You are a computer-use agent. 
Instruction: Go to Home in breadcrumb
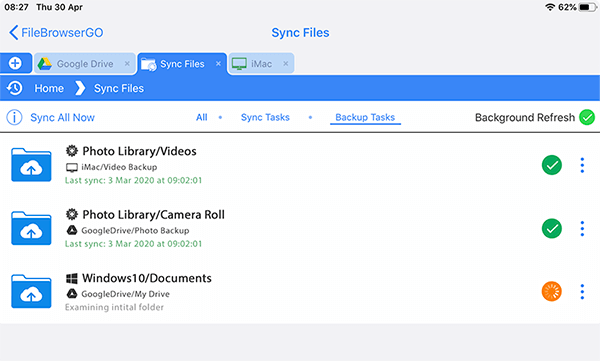coord(49,88)
